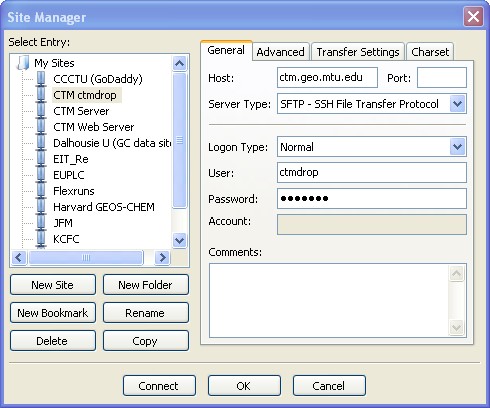490x408 pixels.
Task: Click the server icon beside JFM
Action: (41, 223)
